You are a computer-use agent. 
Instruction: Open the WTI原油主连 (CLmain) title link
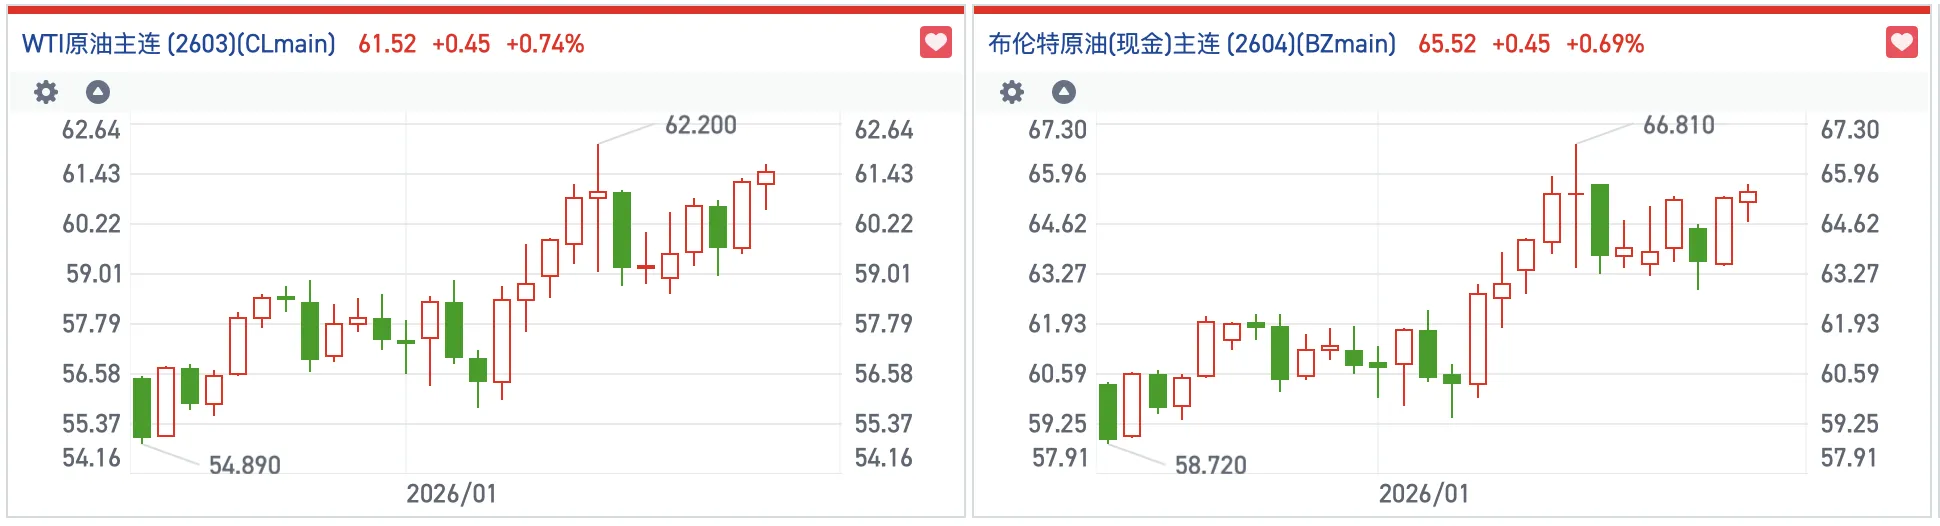179,44
